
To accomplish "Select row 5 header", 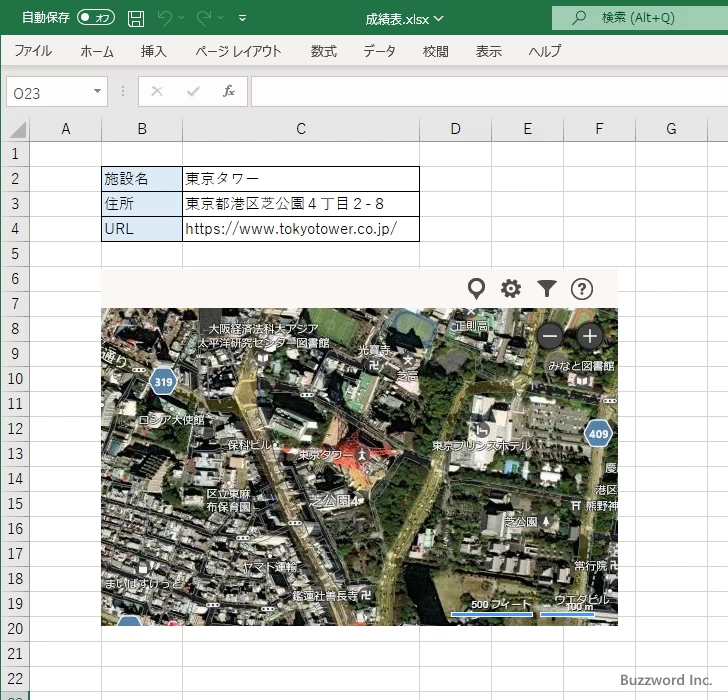I will [x=15, y=253].
